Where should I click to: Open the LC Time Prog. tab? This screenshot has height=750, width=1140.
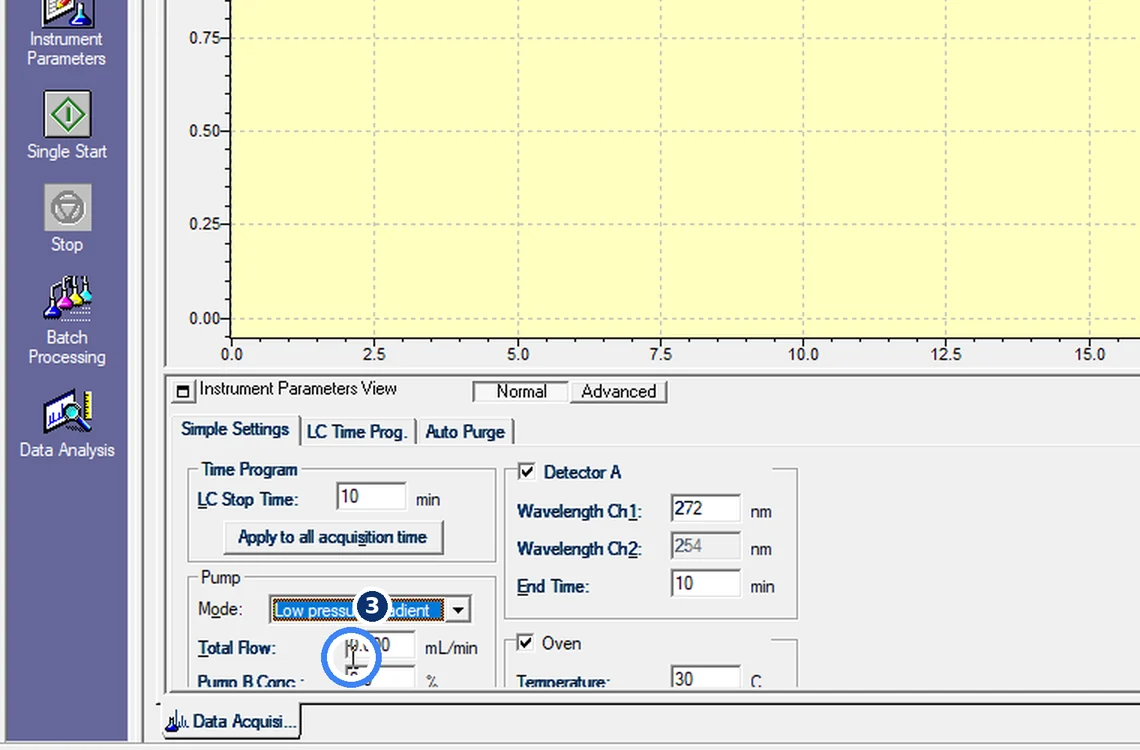pyautogui.click(x=356, y=432)
